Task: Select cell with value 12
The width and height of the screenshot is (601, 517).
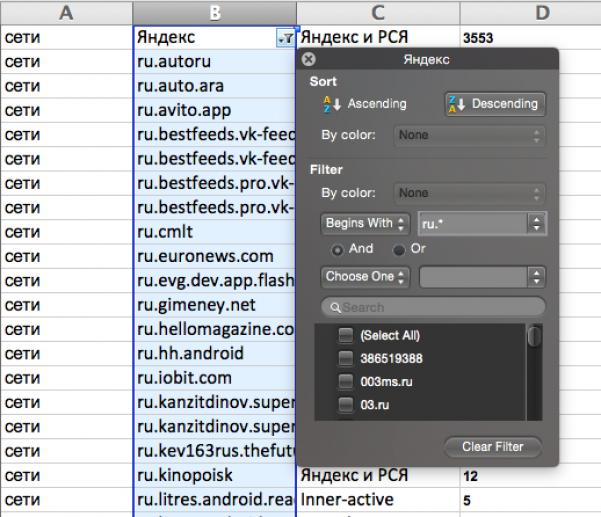Action: point(531,476)
